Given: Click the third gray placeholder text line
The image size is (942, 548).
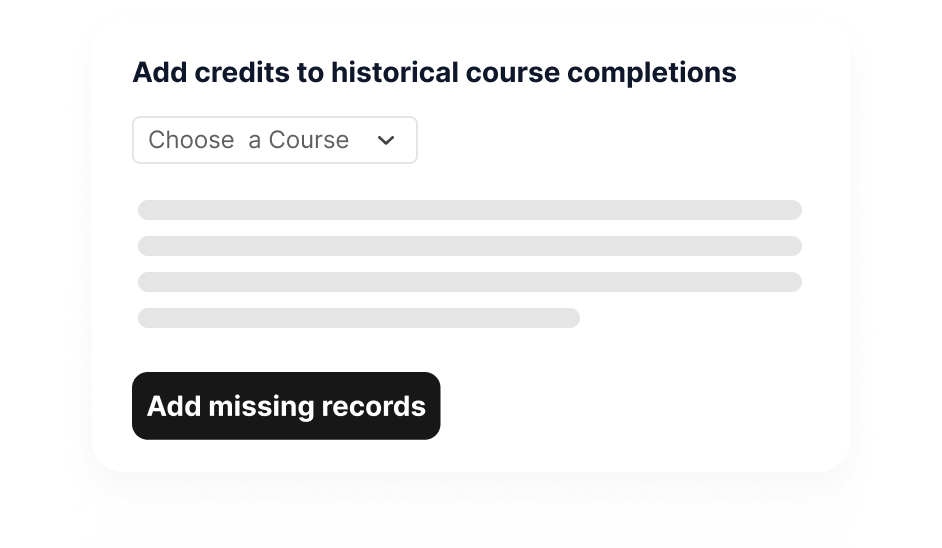Looking at the screenshot, I should [470, 282].
